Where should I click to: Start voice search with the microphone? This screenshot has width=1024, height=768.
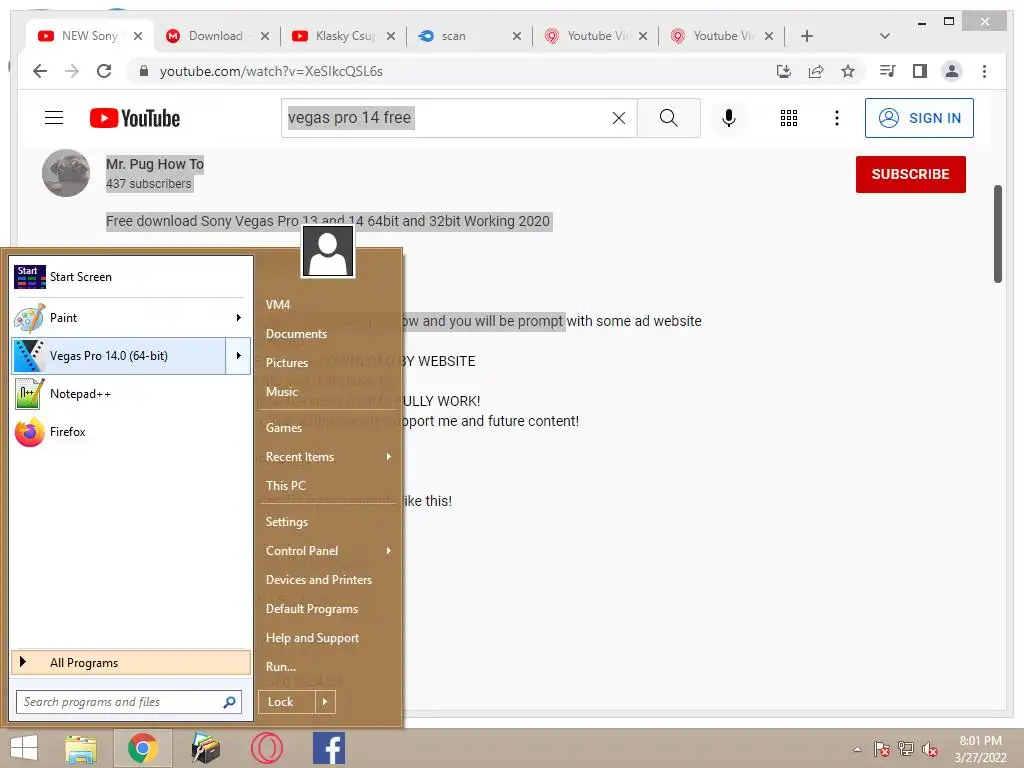point(729,118)
